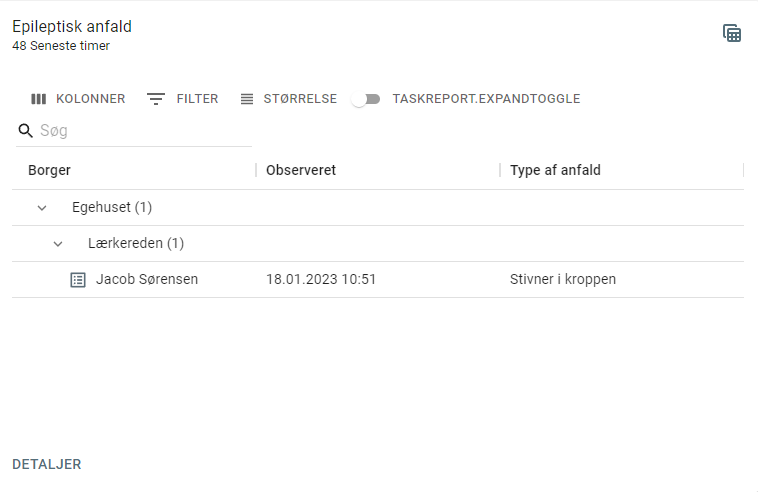Screen dimensions: 758x492
Task: Sort by the Borger column header
Action: [x=49, y=170]
